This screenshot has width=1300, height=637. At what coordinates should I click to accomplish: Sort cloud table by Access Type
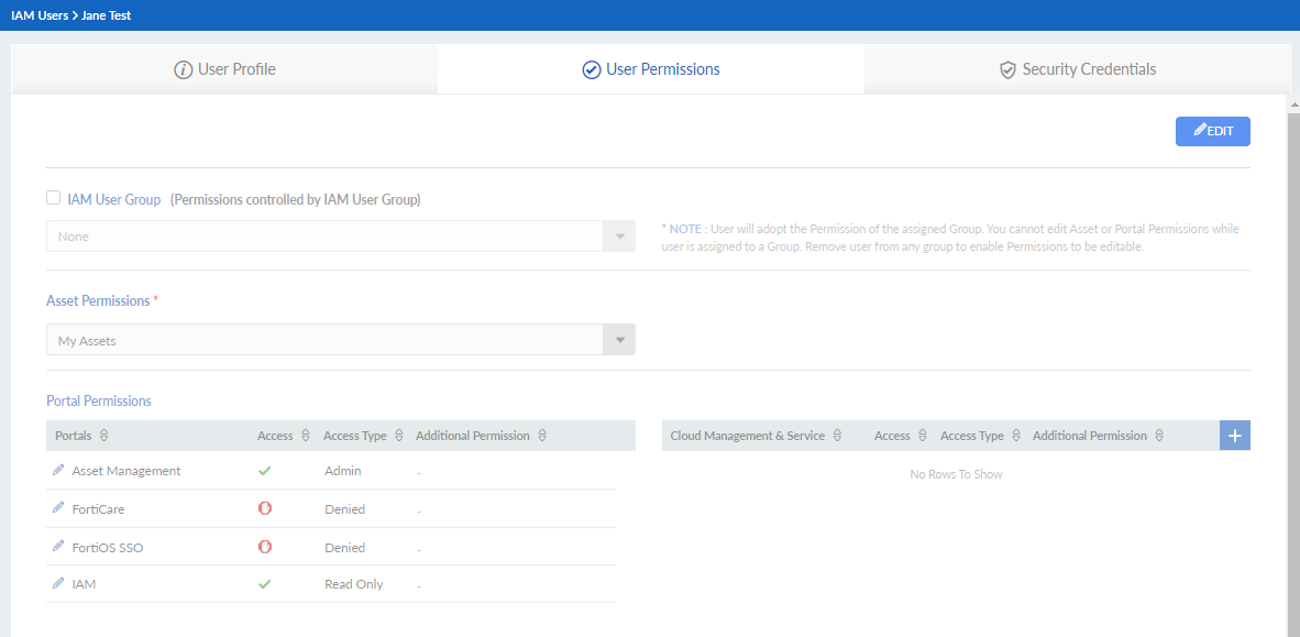point(1016,436)
